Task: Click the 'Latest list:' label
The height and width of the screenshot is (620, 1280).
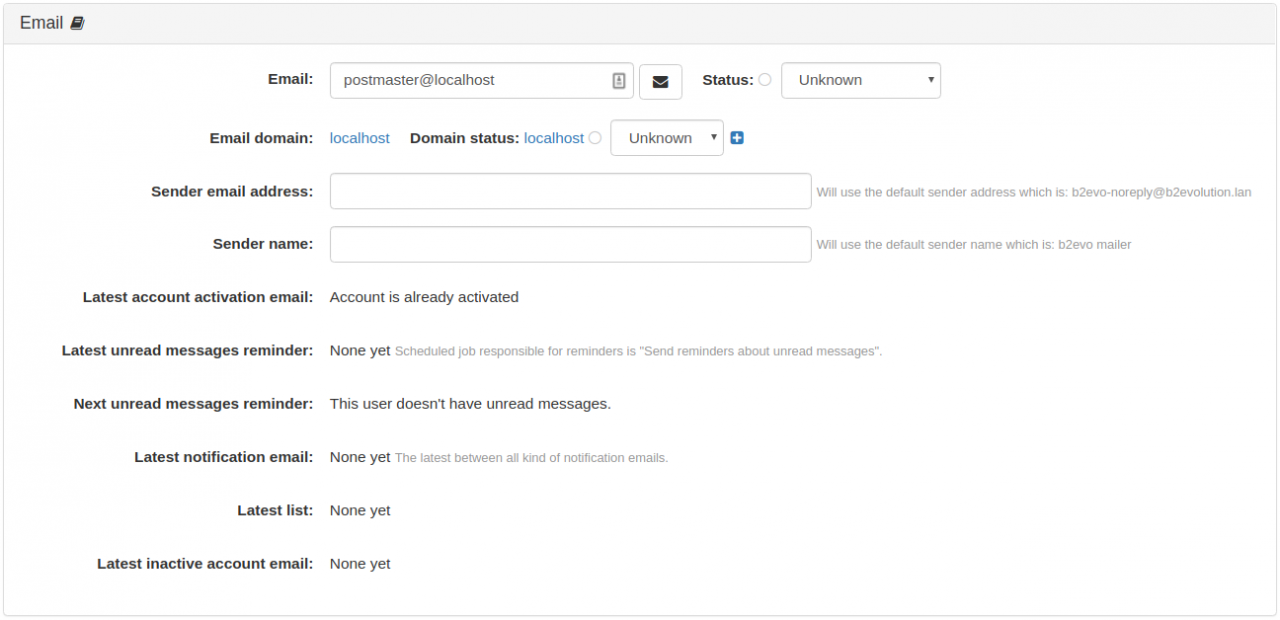Action: click(x=275, y=510)
